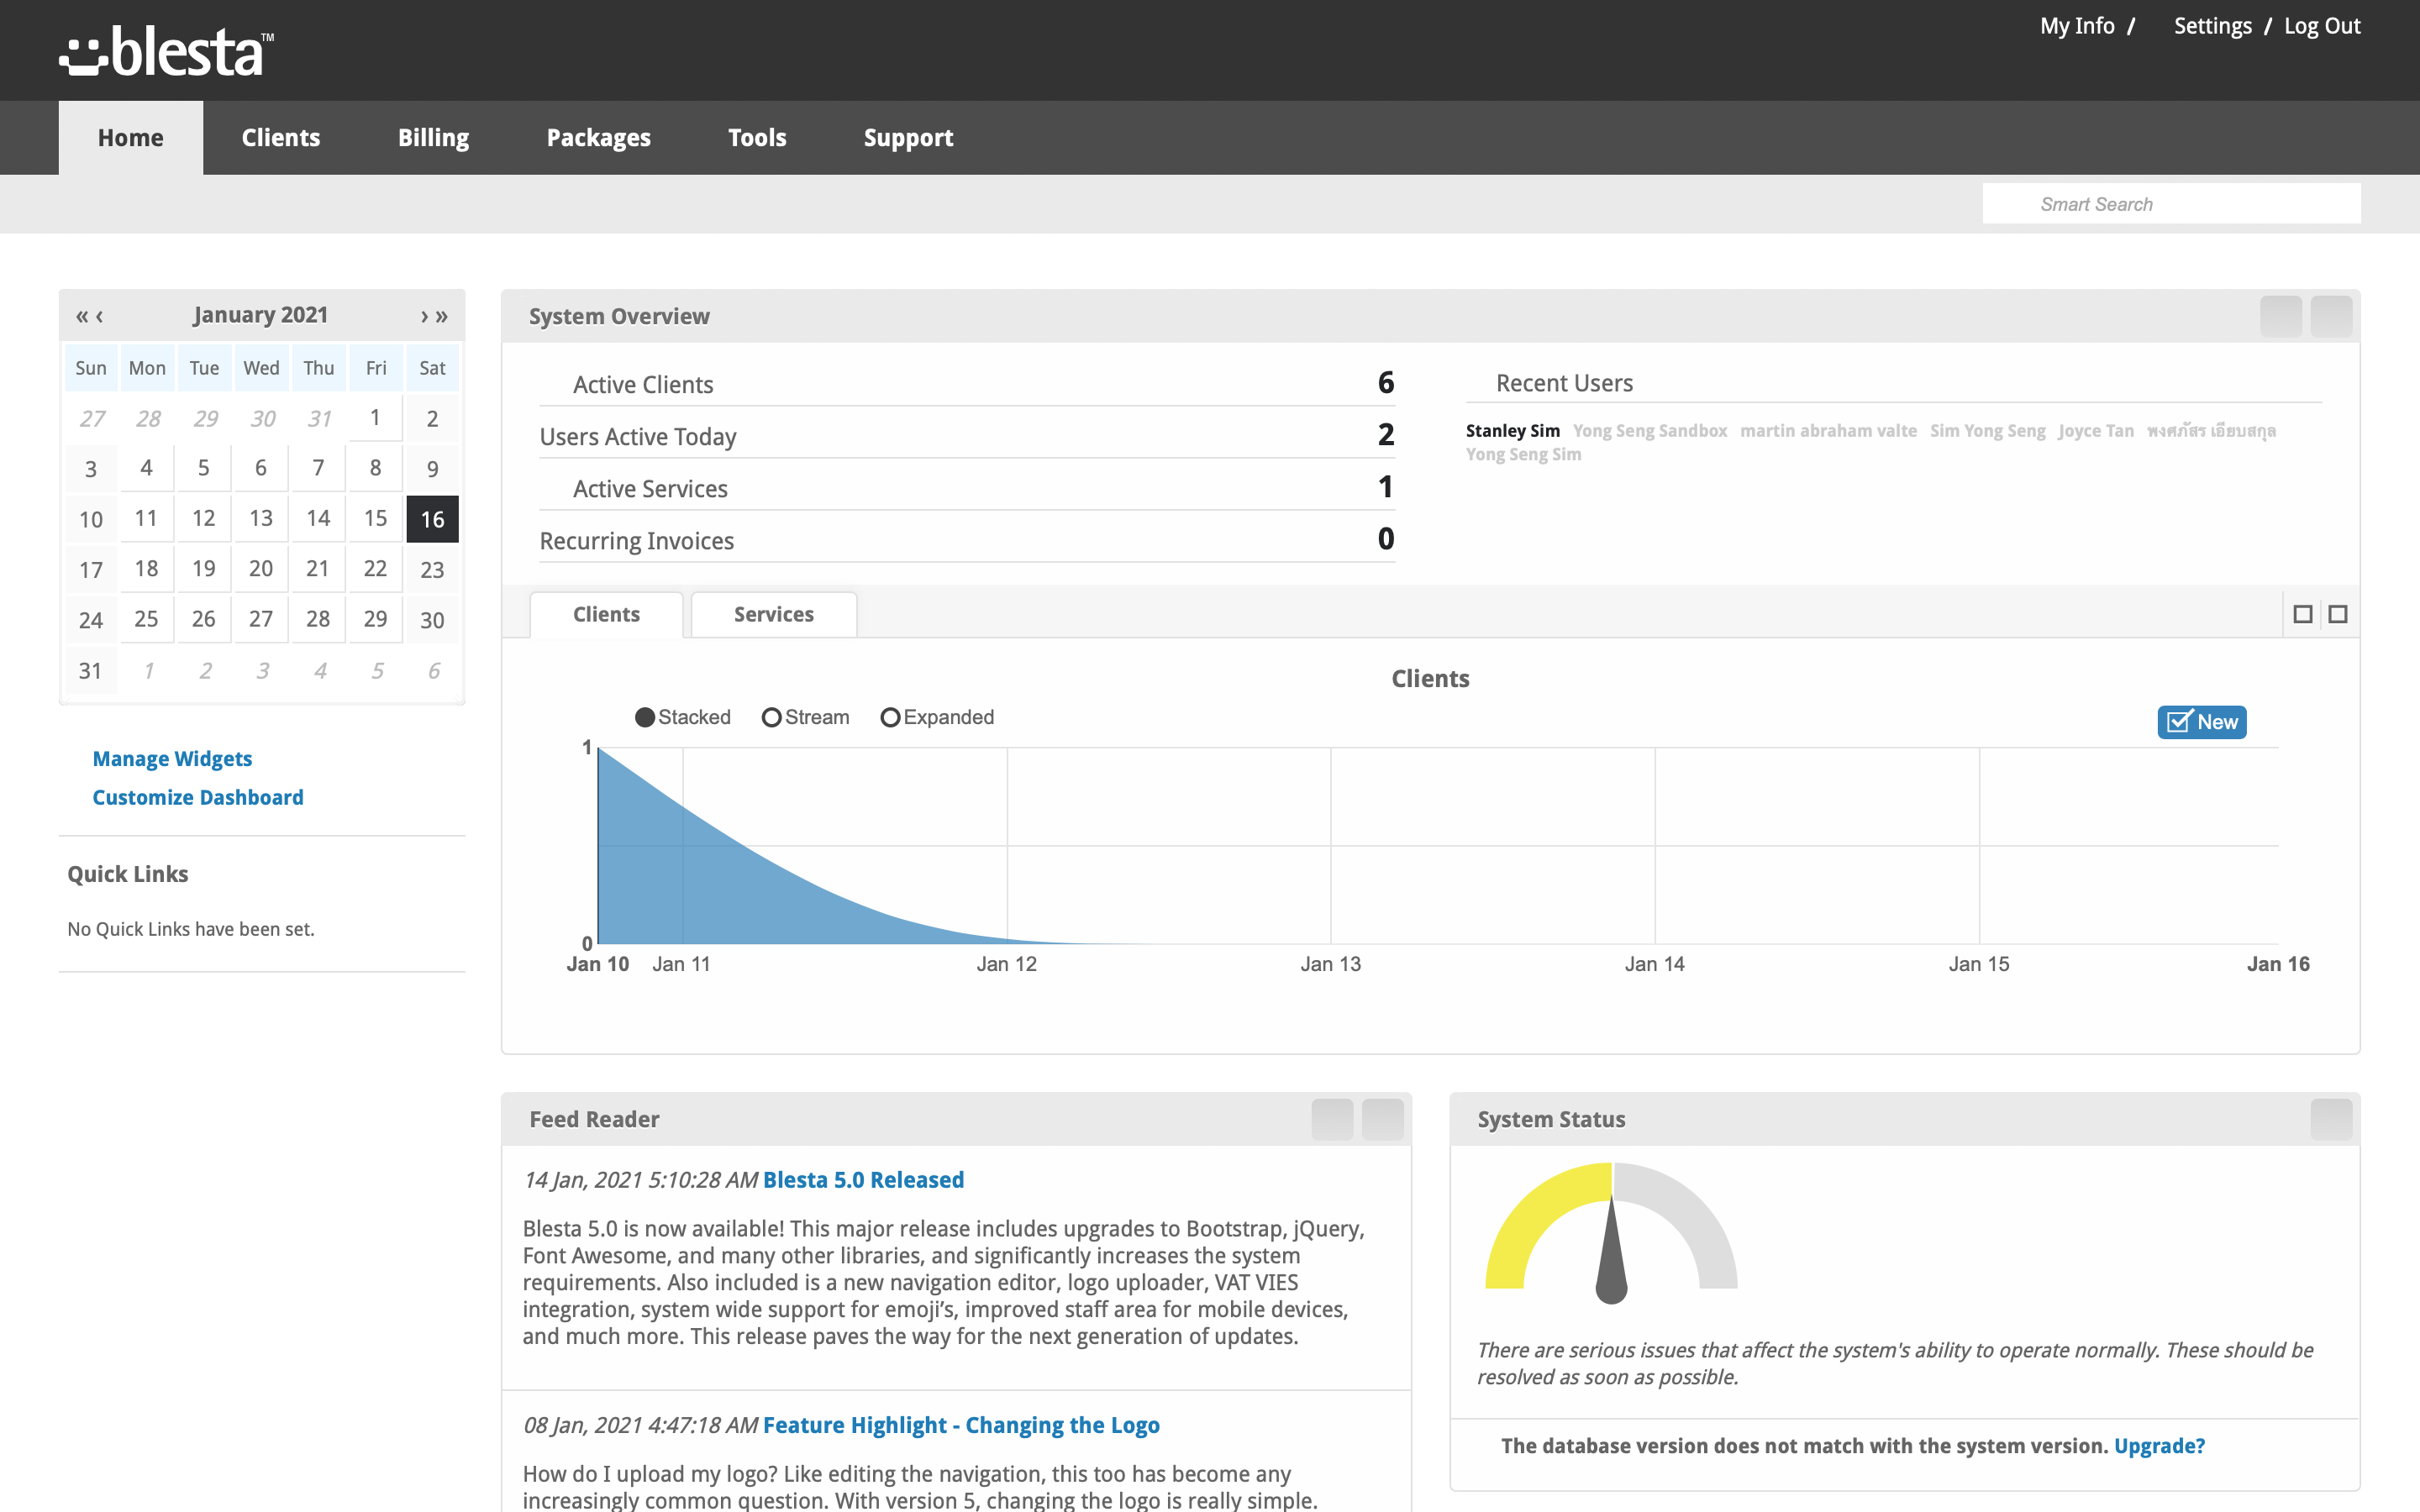Open the My Info link
This screenshot has height=1512, width=2420.
click(x=2077, y=26)
